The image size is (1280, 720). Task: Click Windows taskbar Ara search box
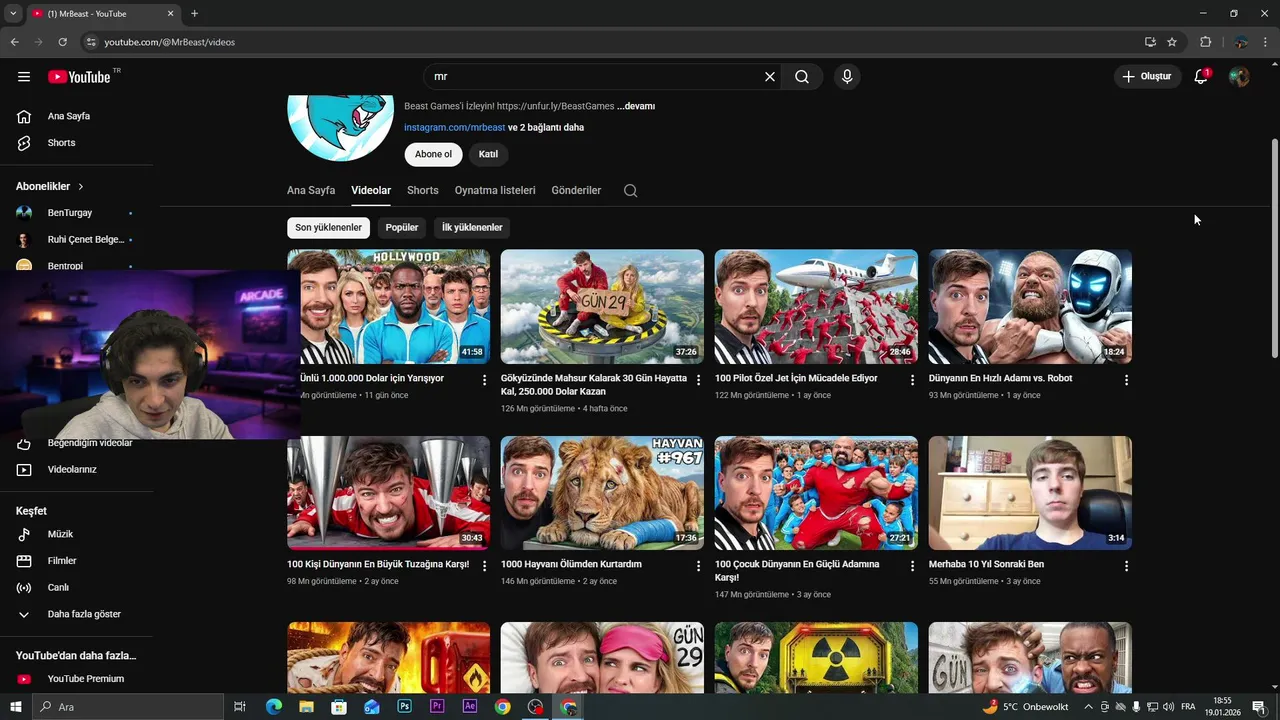pos(128,707)
